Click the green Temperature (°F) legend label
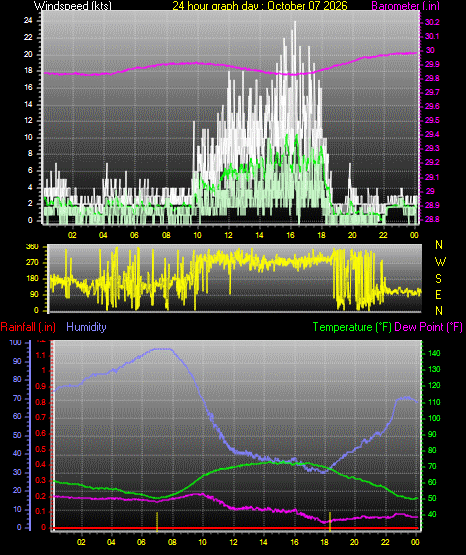The height and width of the screenshot is (555, 466). point(352,327)
